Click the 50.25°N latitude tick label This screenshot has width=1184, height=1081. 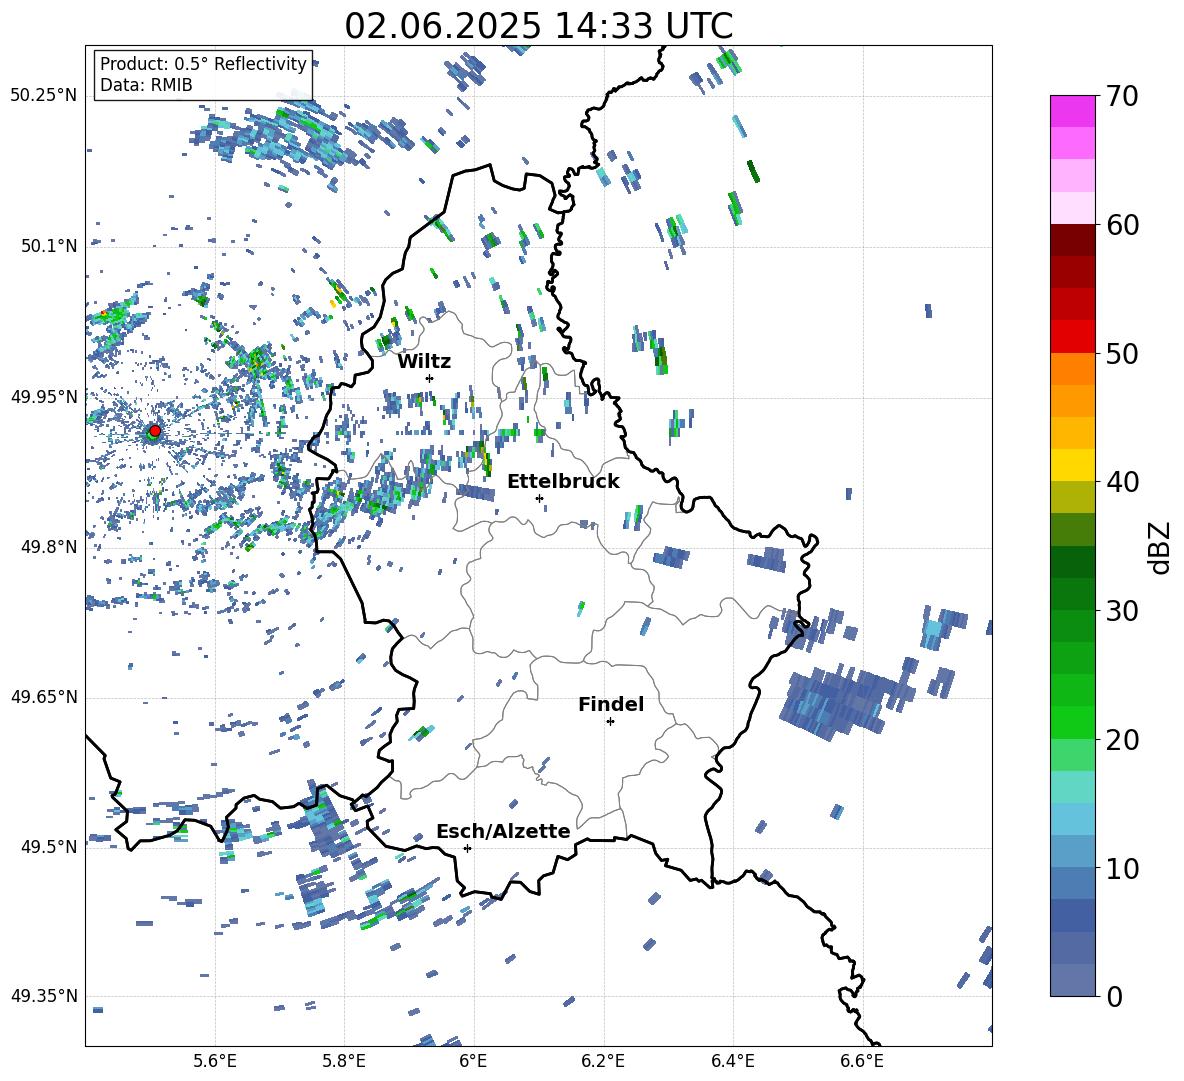[44, 96]
